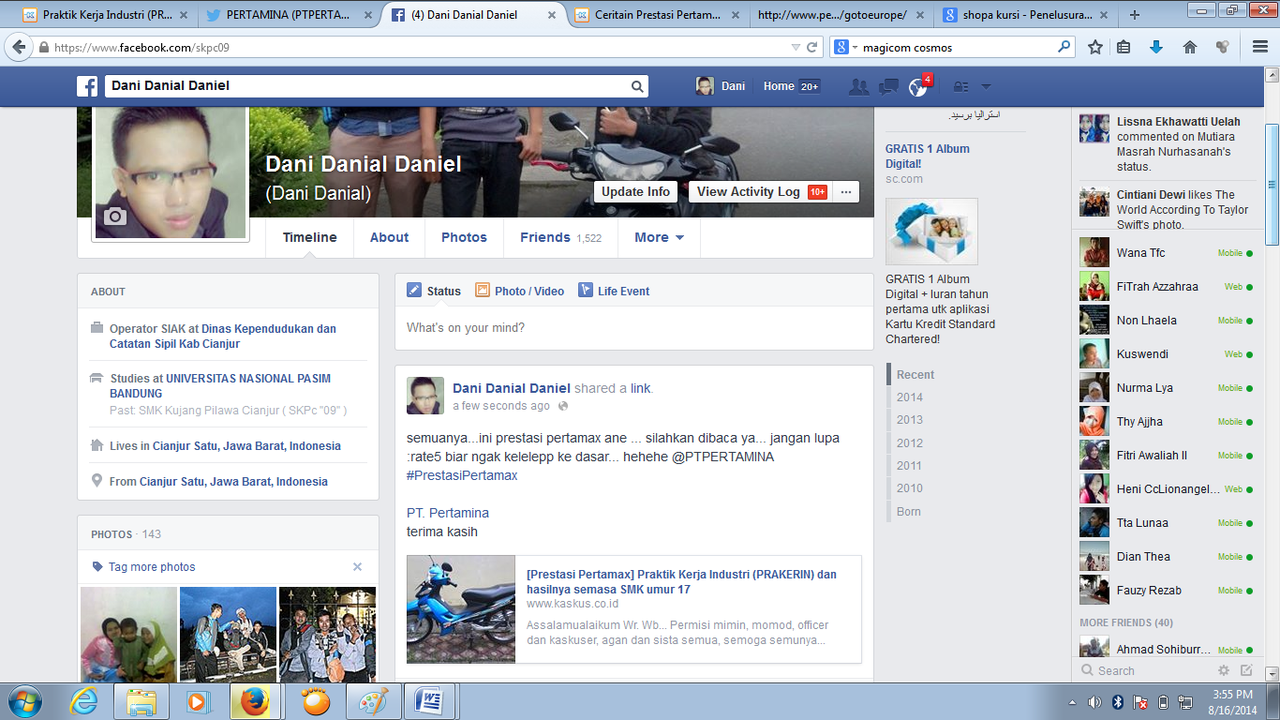Open Internet Explorer from taskbar

(x=83, y=701)
